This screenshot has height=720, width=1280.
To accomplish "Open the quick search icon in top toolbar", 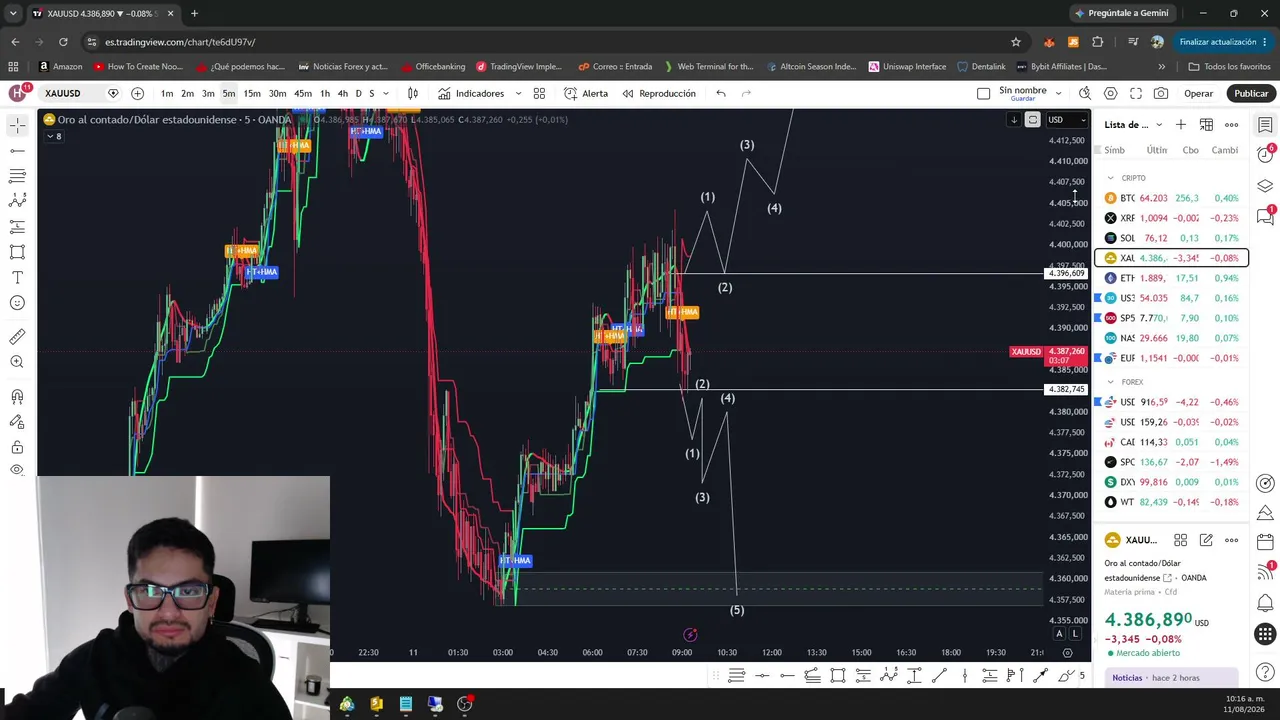I will pyautogui.click(x=1085, y=94).
